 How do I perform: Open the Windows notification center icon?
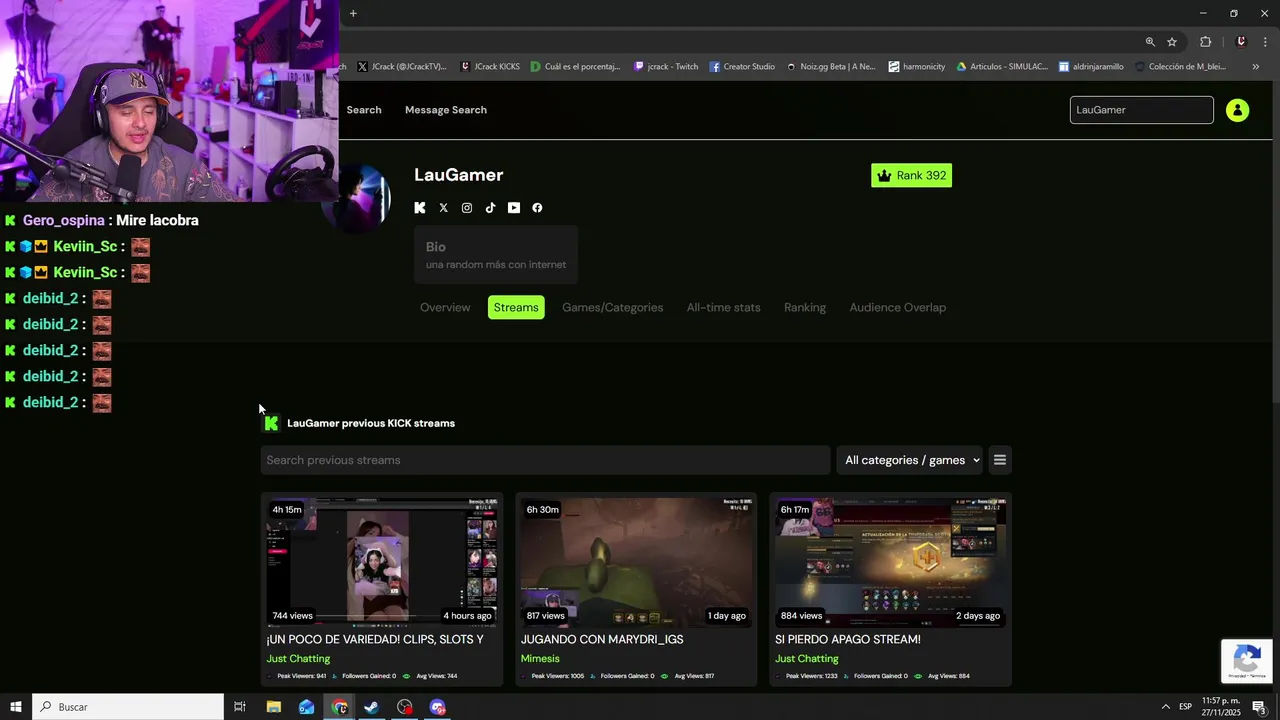pyautogui.click(x=1259, y=707)
